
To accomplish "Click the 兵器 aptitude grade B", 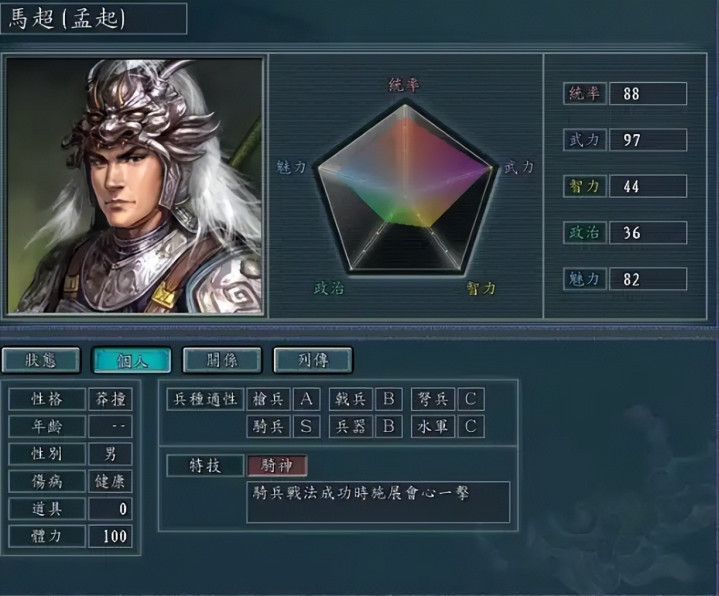I will tap(388, 426).
